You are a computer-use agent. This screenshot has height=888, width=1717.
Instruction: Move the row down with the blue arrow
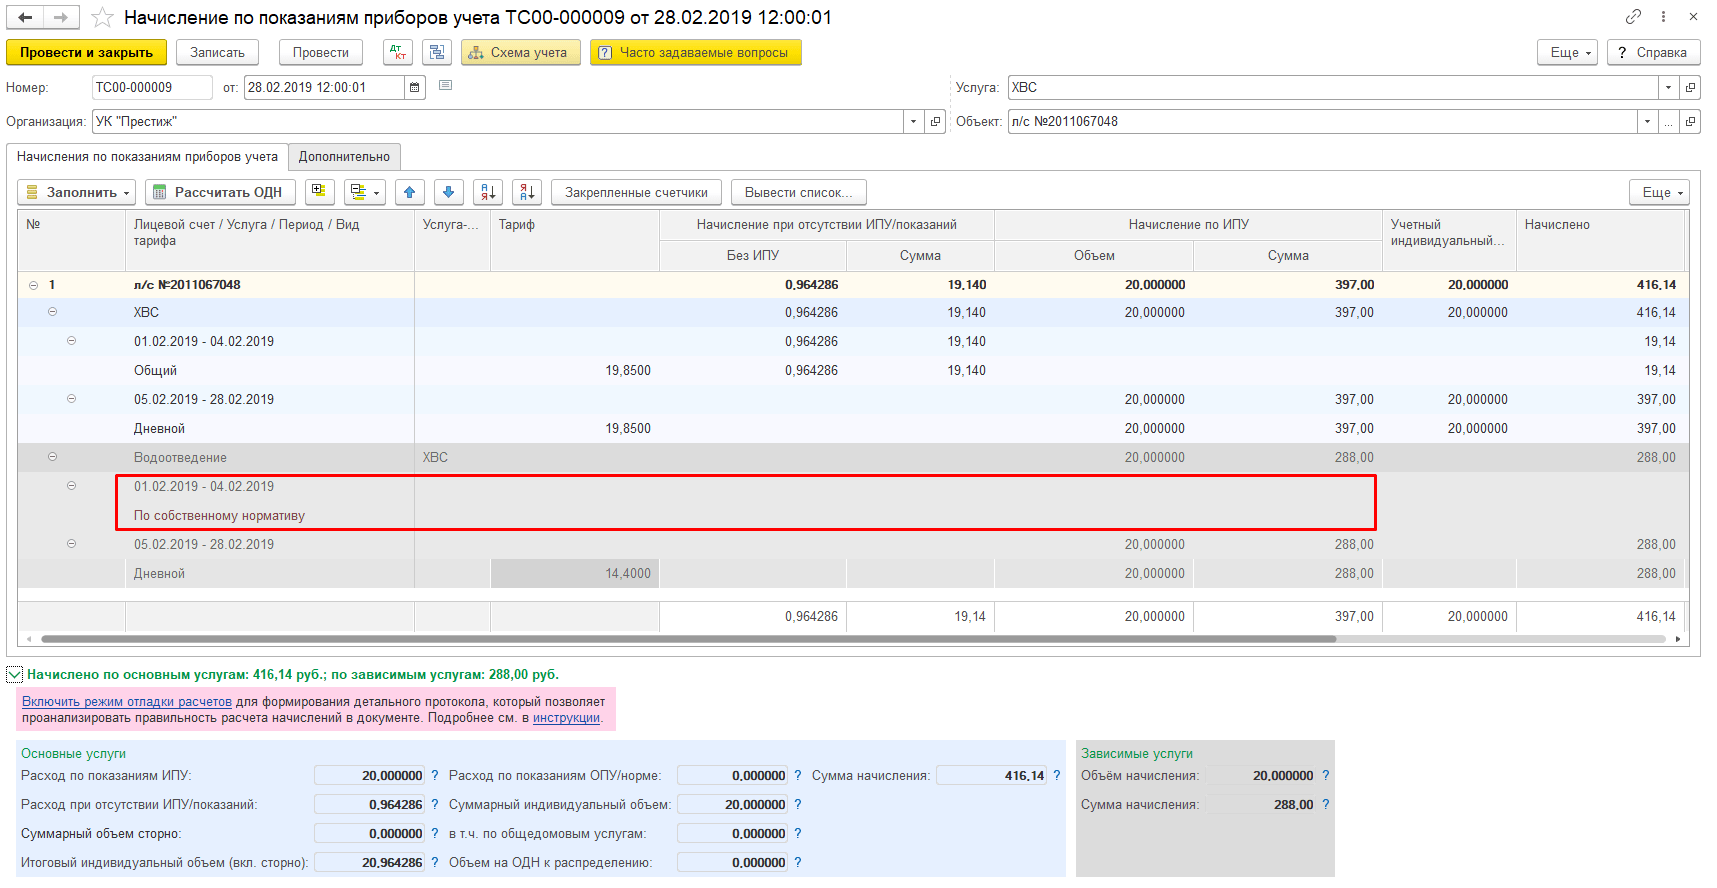click(448, 192)
